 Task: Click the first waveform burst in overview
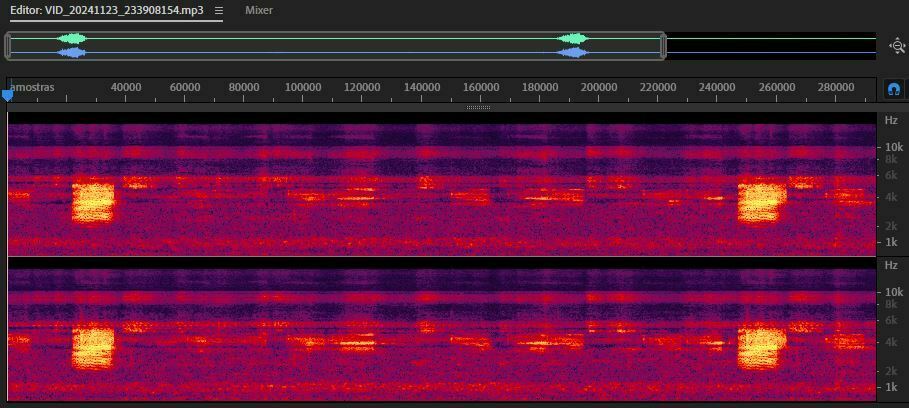[x=72, y=46]
